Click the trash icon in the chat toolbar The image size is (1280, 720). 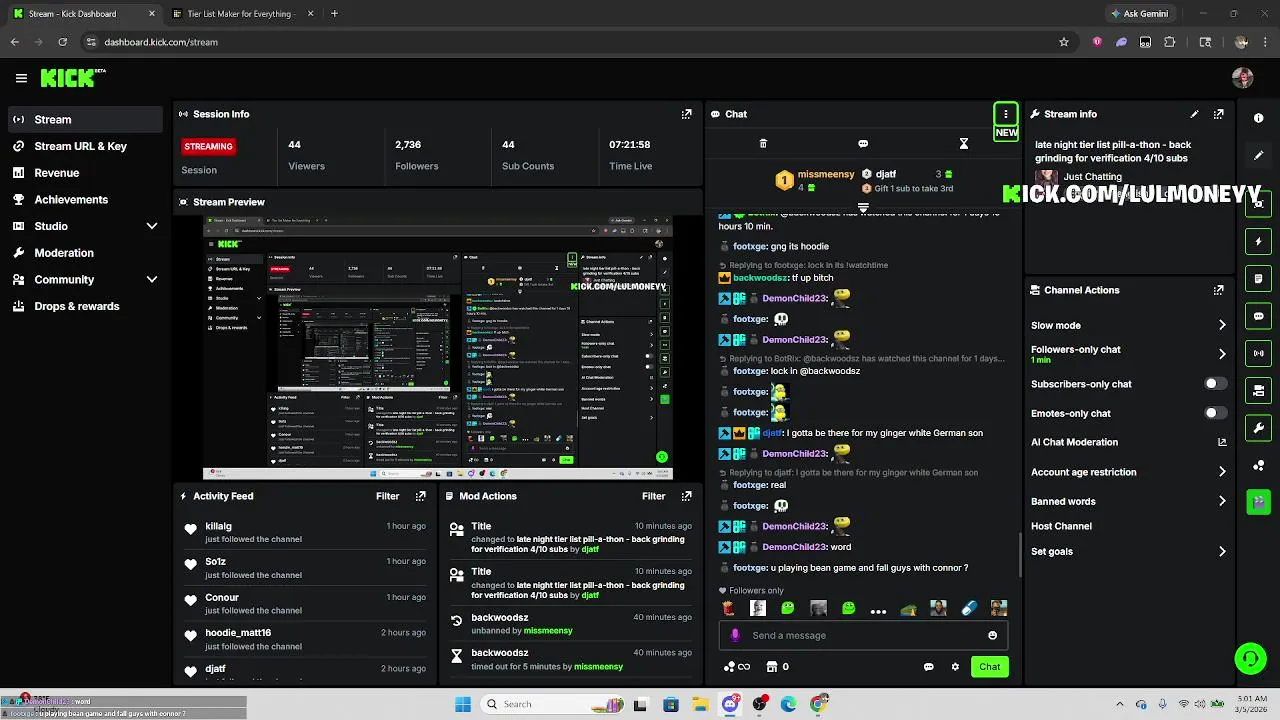[763, 144]
